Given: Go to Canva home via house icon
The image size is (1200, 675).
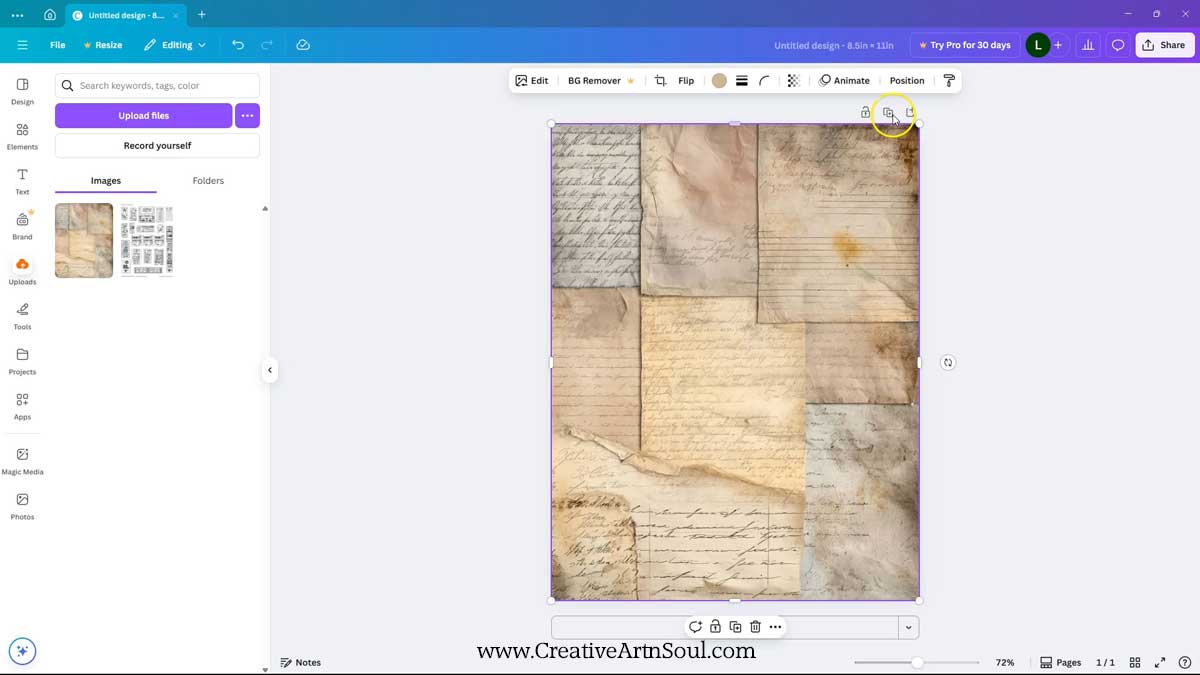Looking at the screenshot, I should (50, 15).
